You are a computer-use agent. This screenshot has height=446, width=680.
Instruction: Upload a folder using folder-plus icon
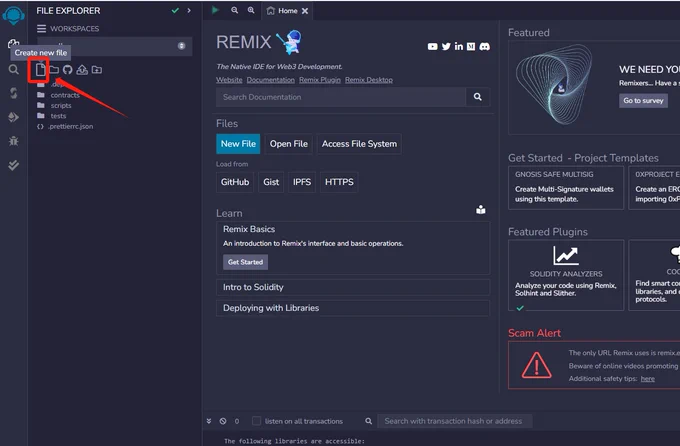coord(97,69)
